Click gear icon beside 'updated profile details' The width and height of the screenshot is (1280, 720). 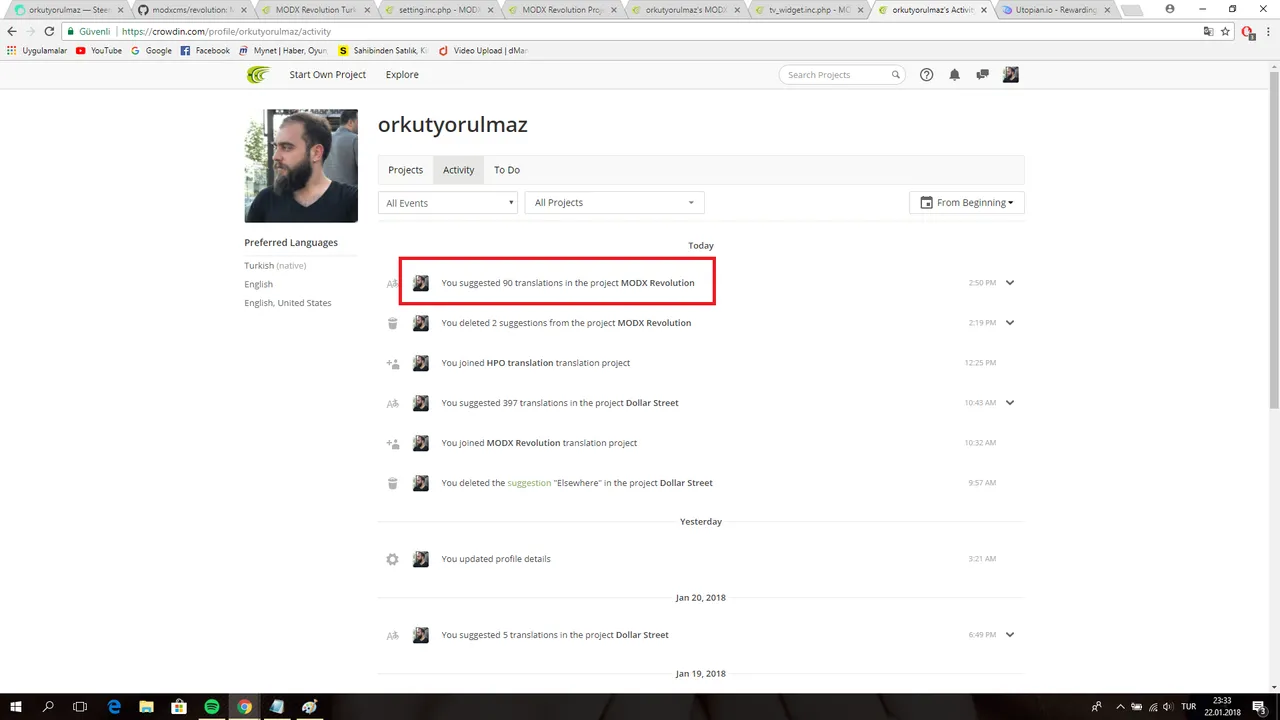click(x=392, y=559)
